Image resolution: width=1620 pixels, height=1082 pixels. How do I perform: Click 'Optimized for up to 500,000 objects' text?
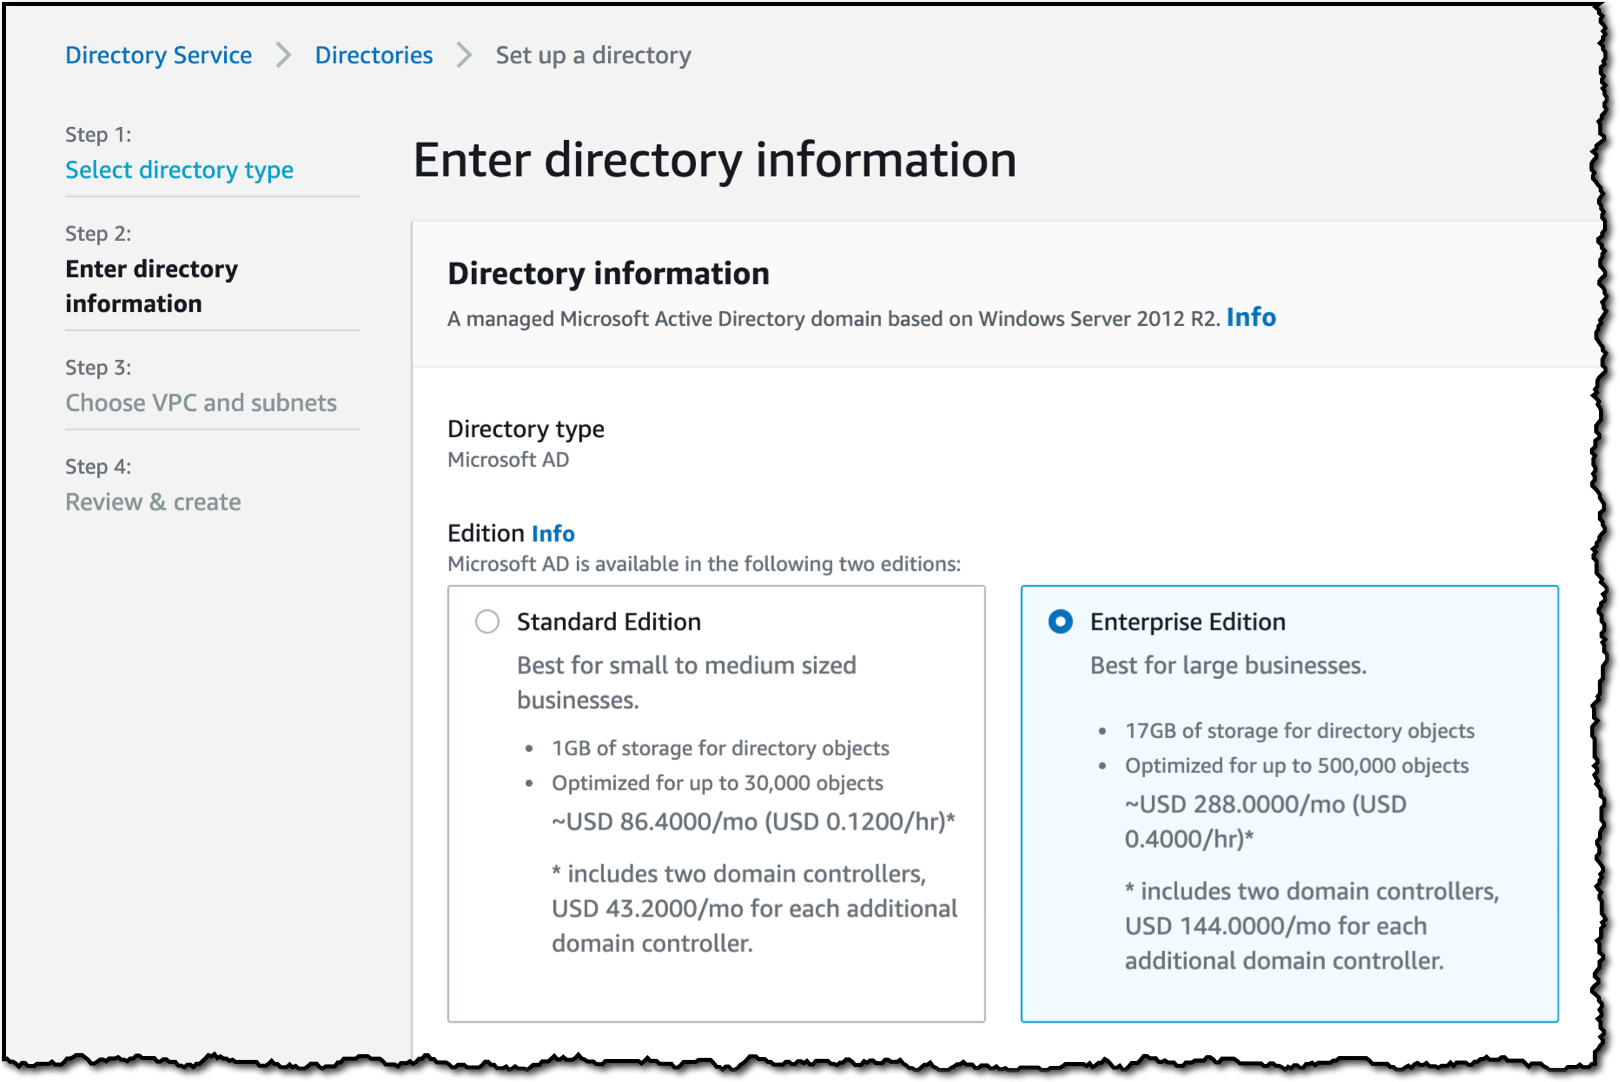pos(1296,766)
